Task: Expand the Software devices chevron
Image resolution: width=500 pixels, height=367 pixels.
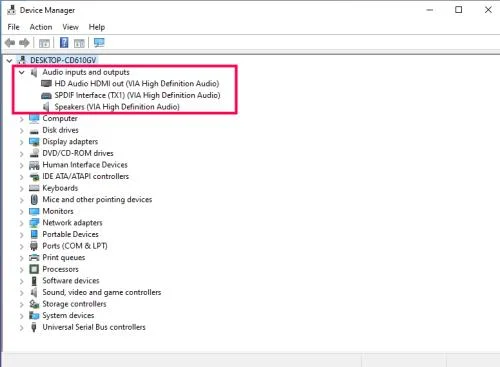Action: 22,281
